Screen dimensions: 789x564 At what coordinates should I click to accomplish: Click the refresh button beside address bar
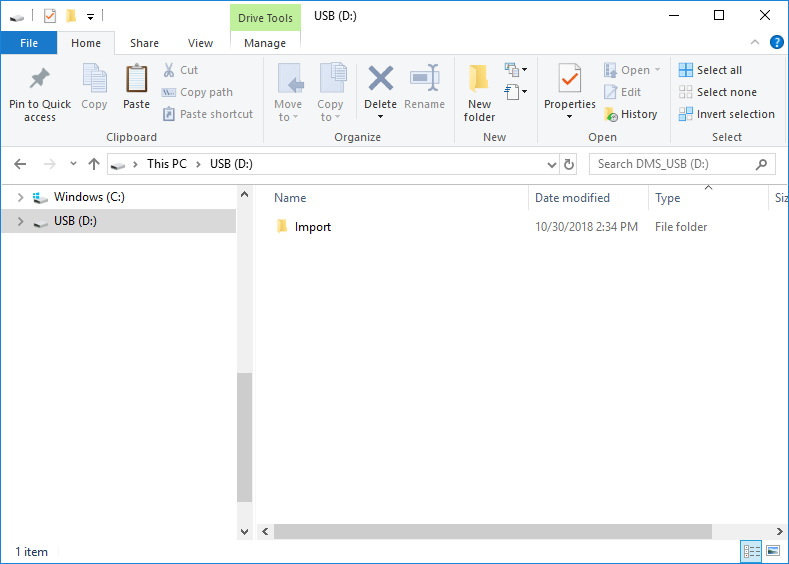(x=569, y=164)
